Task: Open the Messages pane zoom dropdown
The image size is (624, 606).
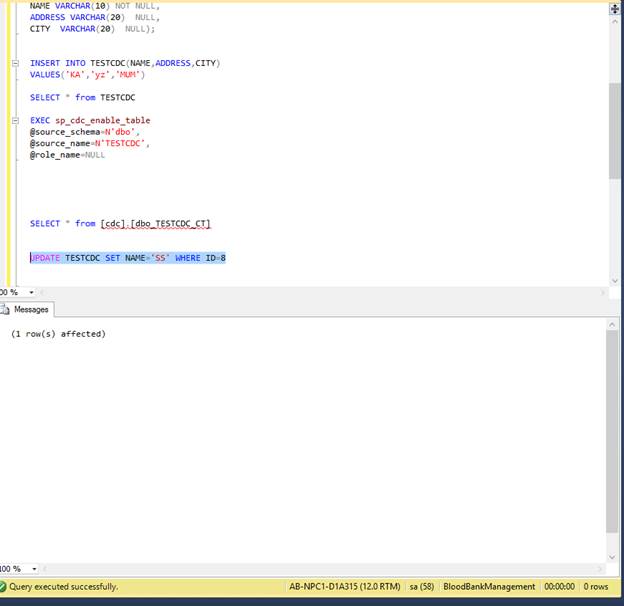Action: tap(34, 569)
